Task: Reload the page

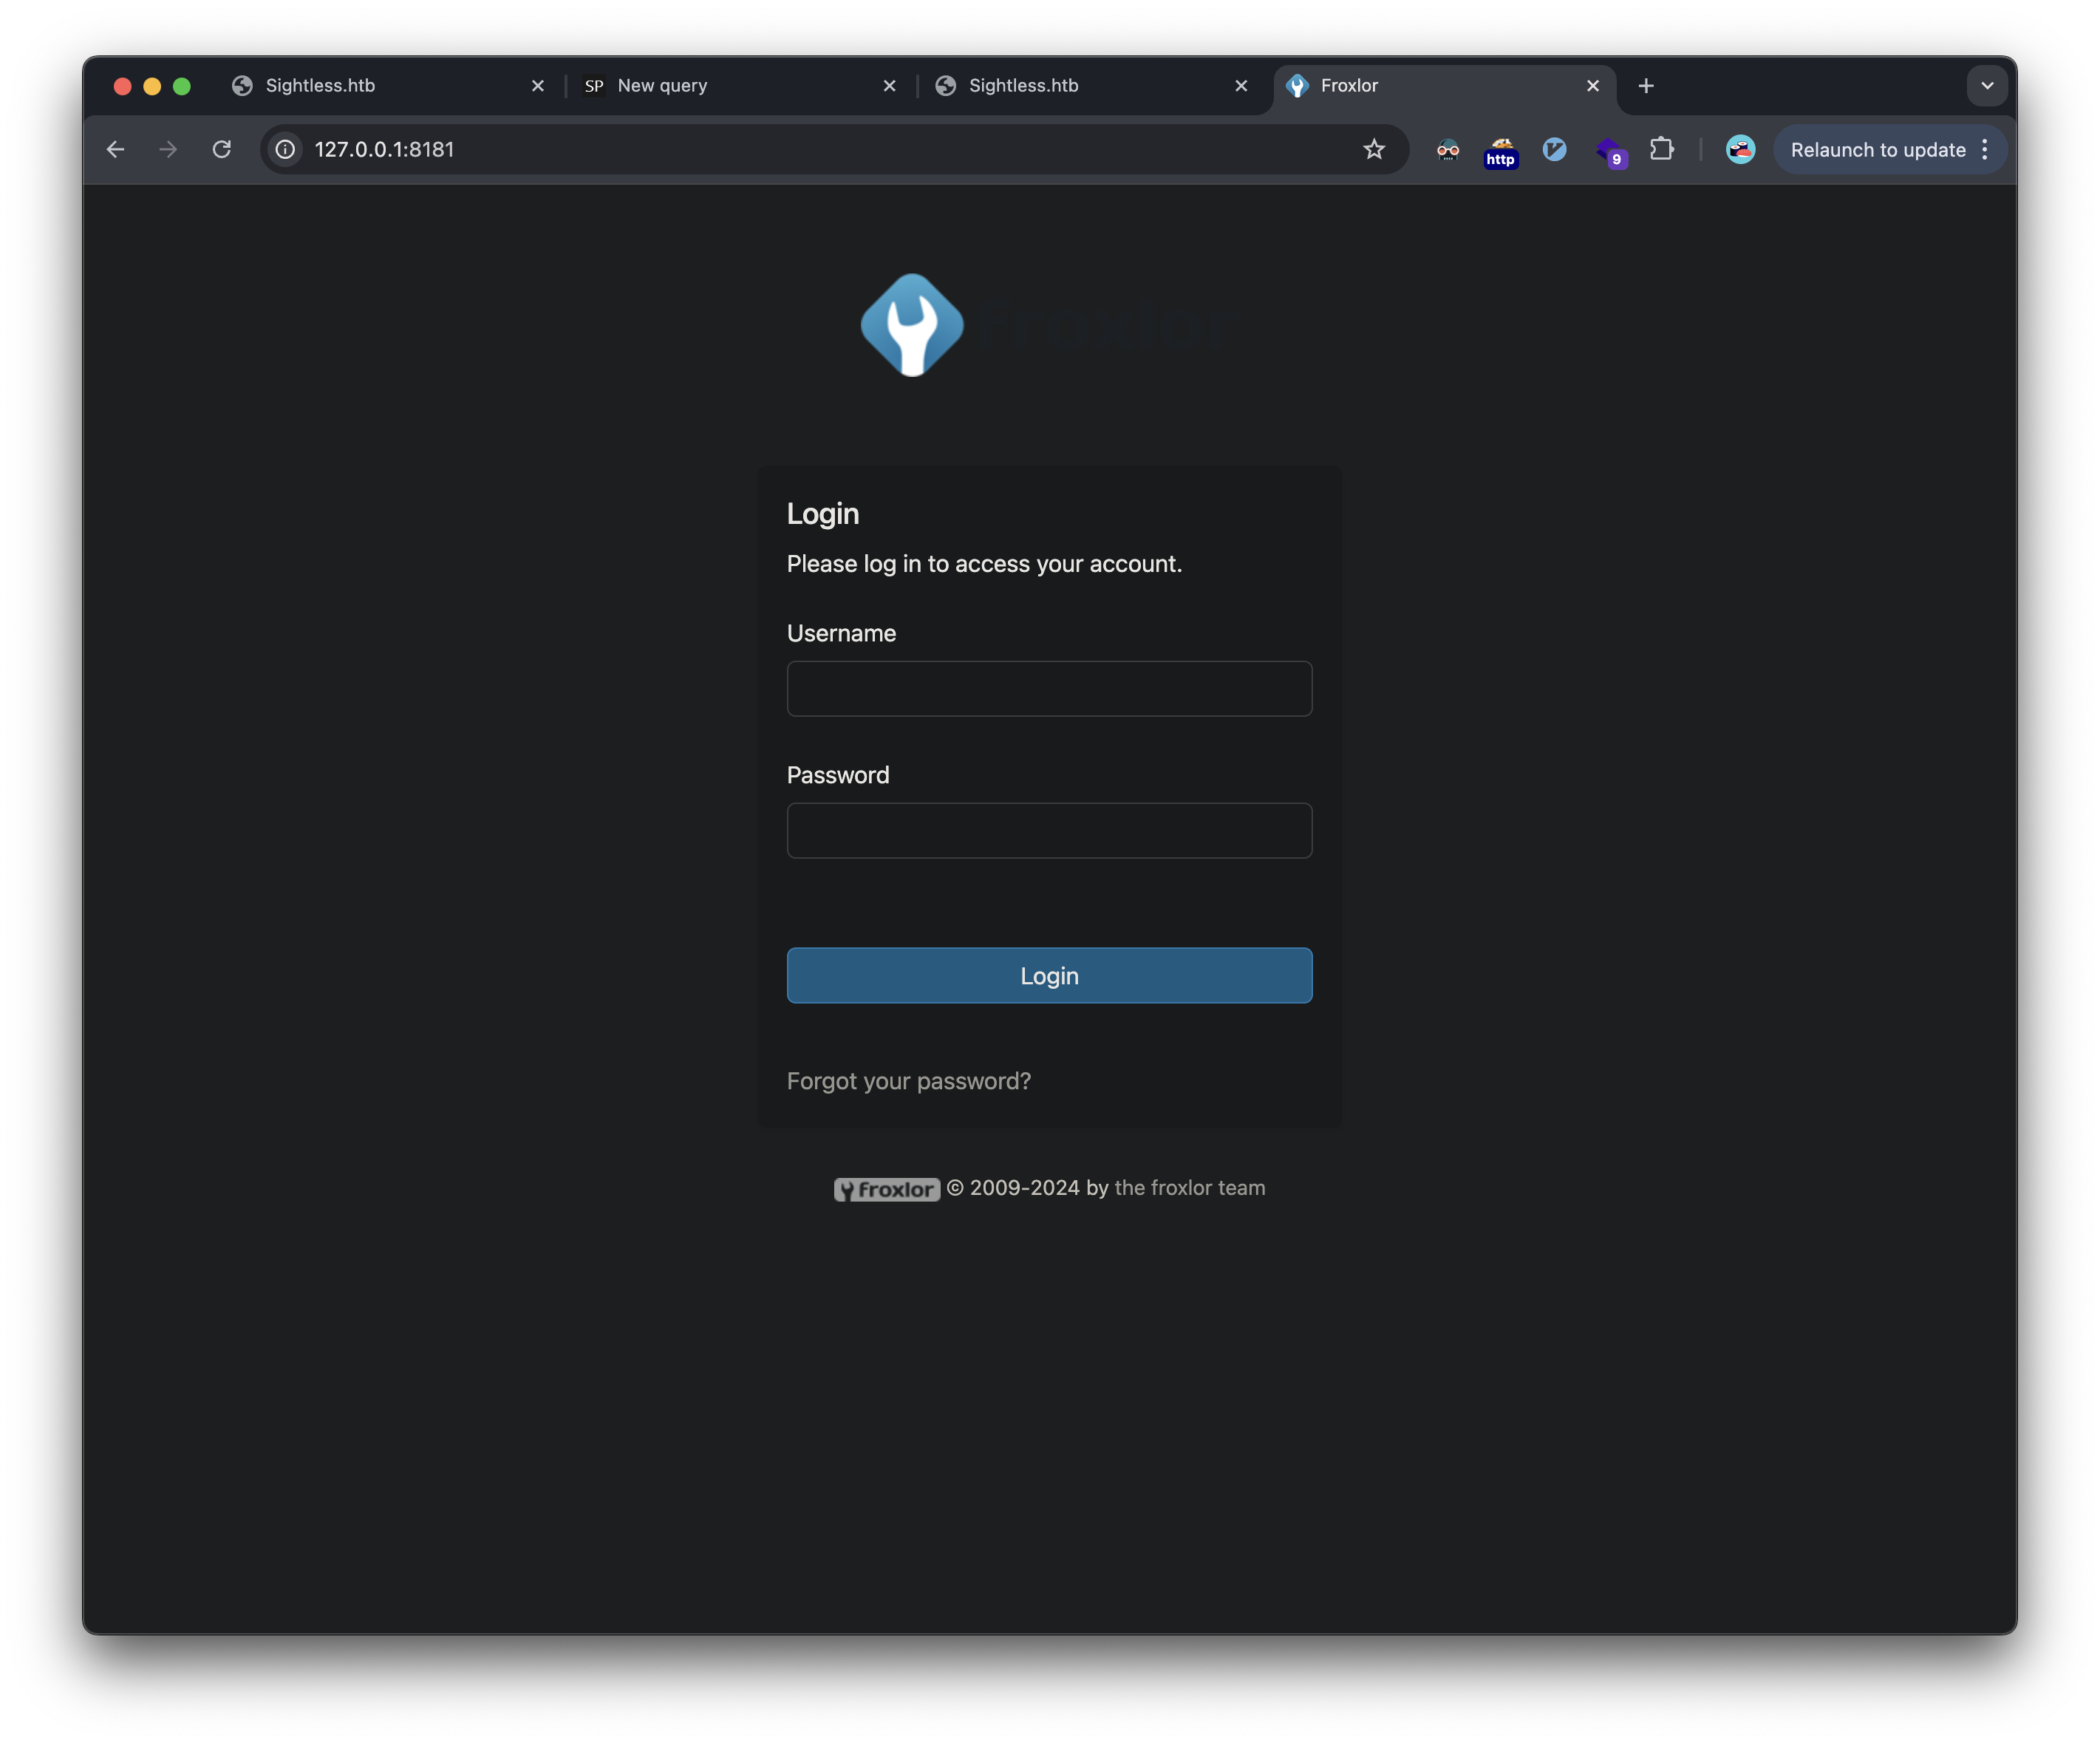Action: (x=222, y=150)
